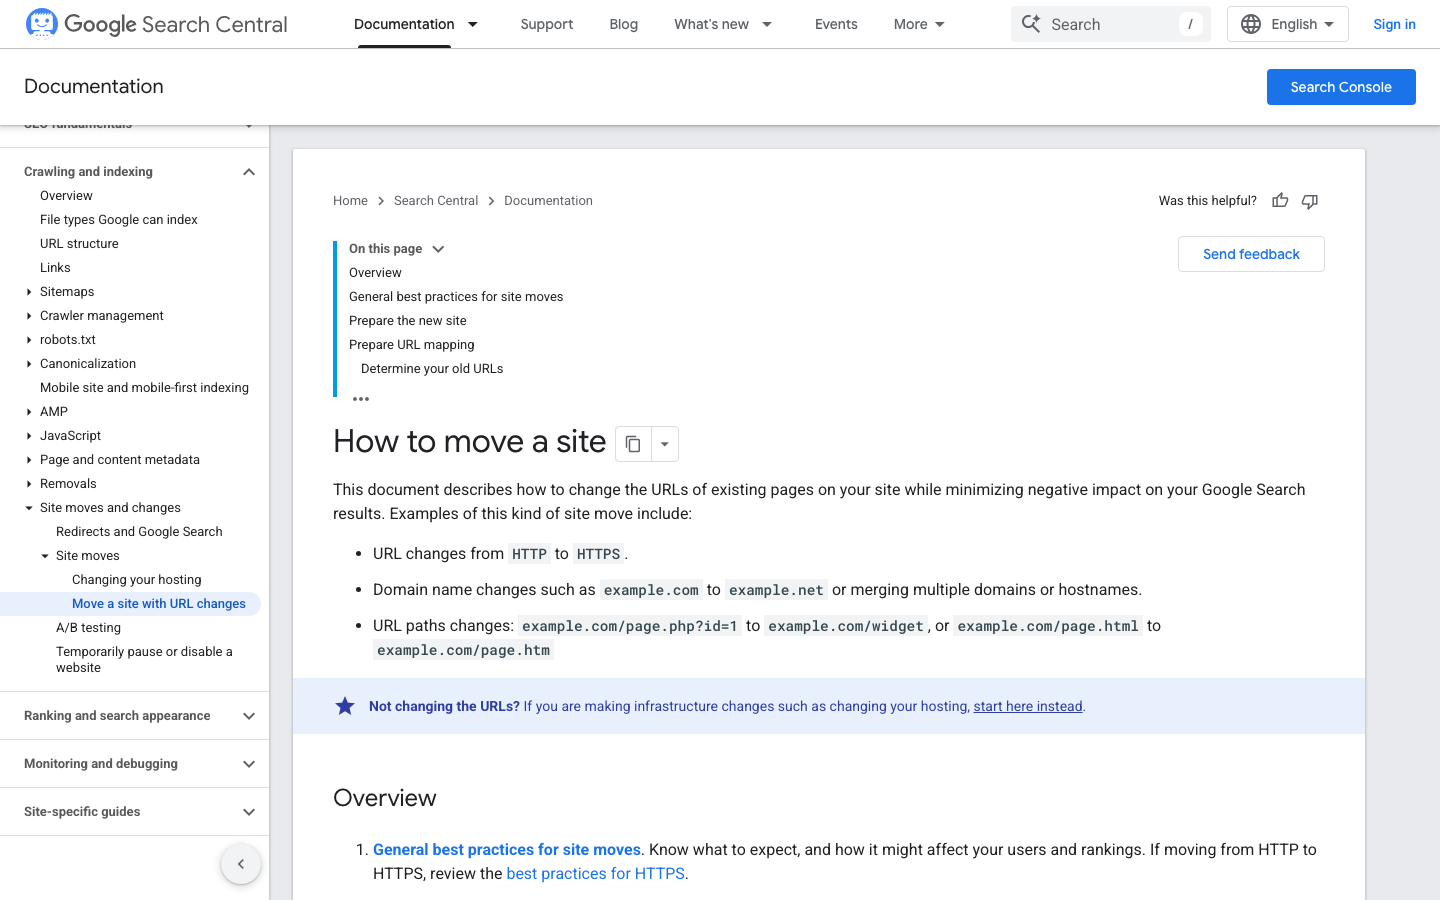This screenshot has width=1440, height=900.
Task: Expand the AMP section arrow
Action: pyautogui.click(x=29, y=412)
